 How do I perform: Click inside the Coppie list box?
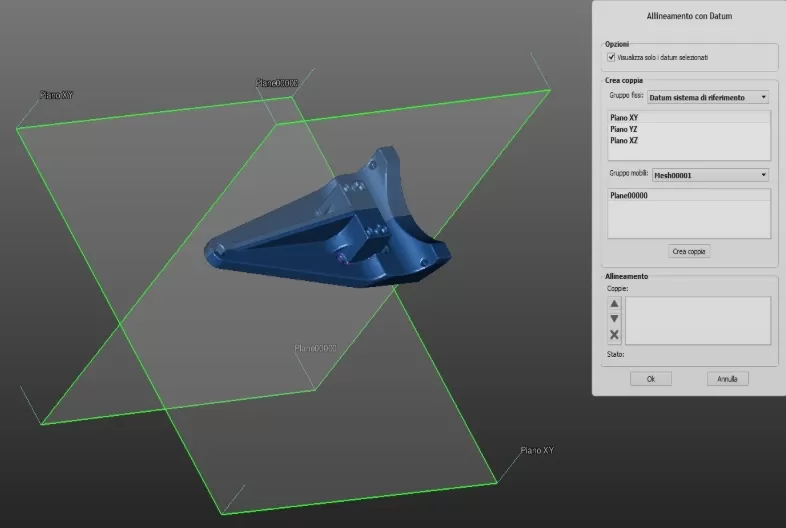[698, 320]
